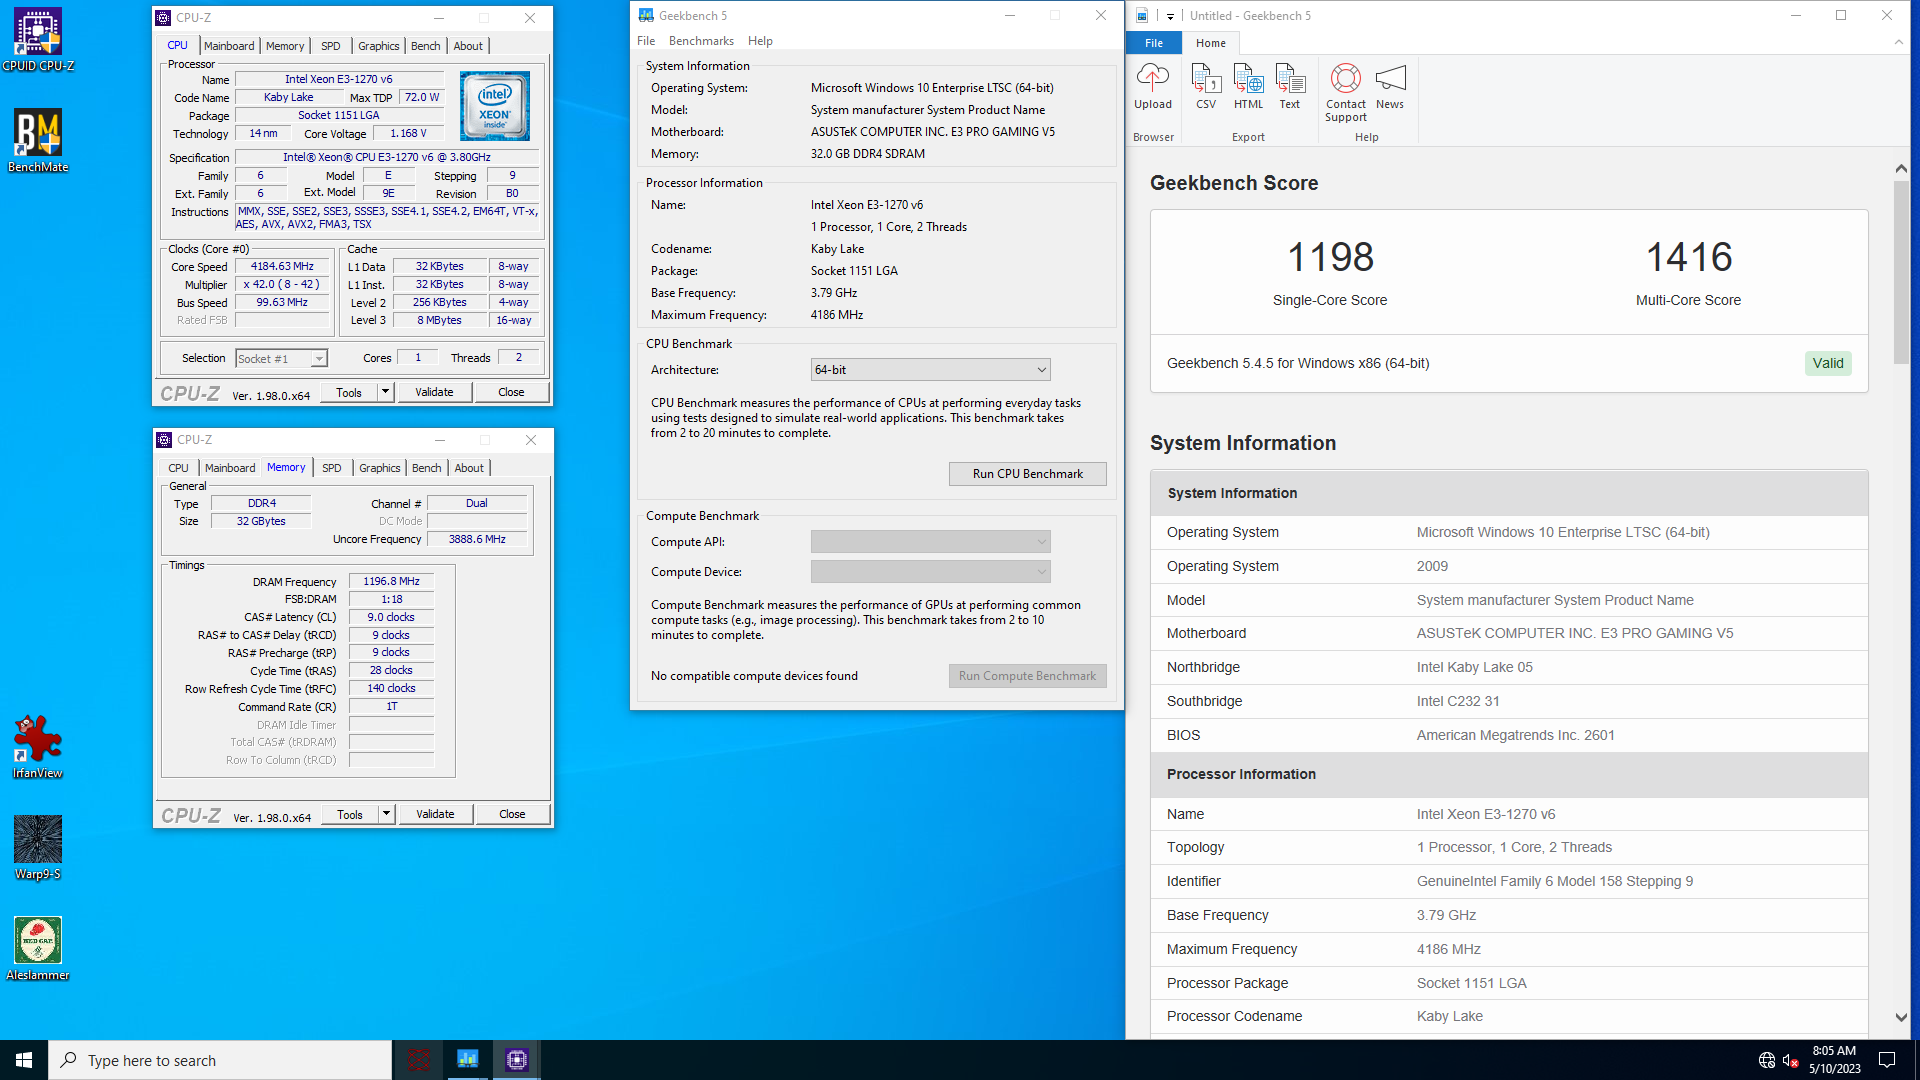Image resolution: width=1920 pixels, height=1080 pixels.
Task: Click Close in the memory CPU-Z window
Action: [512, 814]
